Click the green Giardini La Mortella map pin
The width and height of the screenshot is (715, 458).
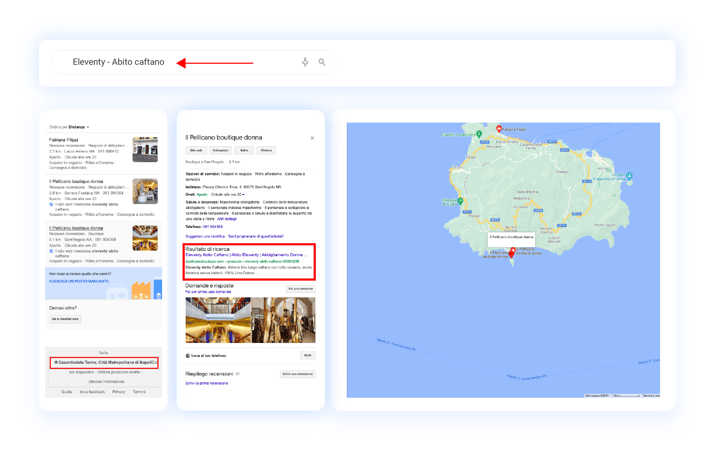(479, 134)
